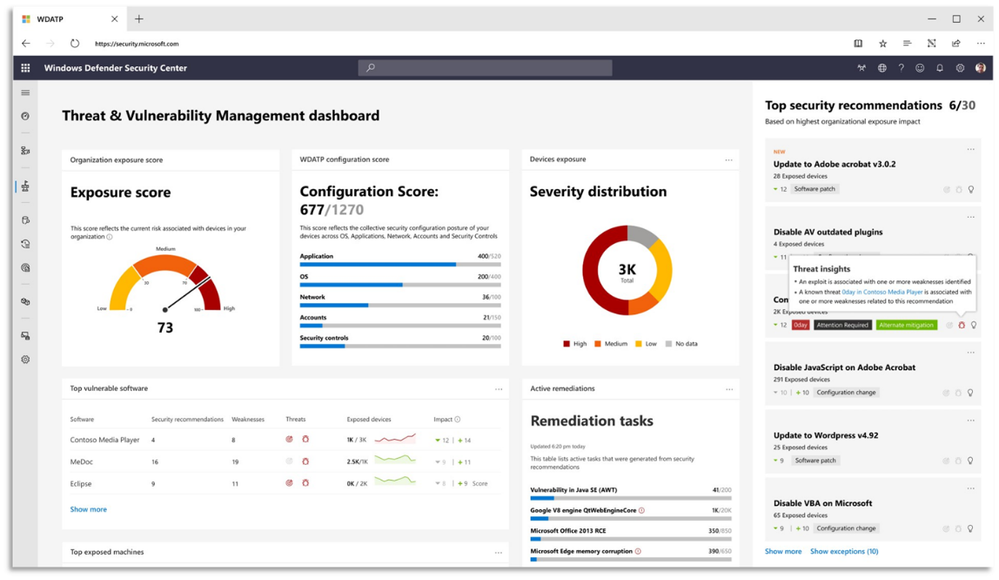Screen dimensions: 999x580
Task: Go back with browser back arrow
Action: [25, 43]
